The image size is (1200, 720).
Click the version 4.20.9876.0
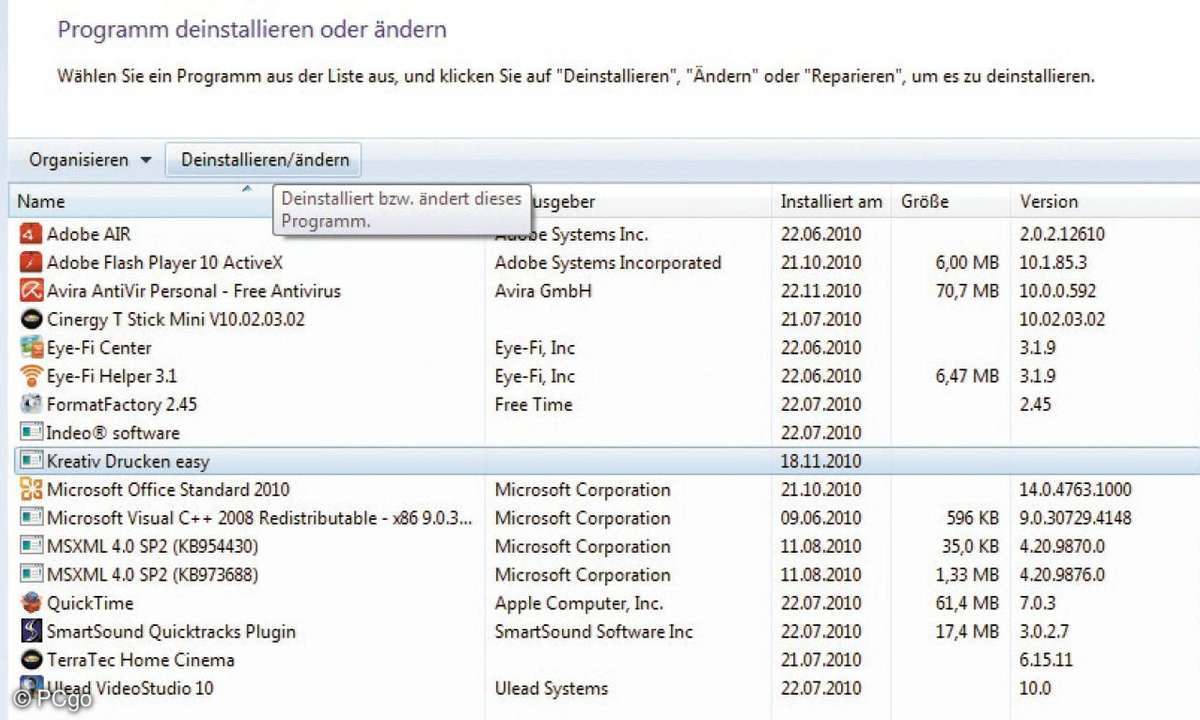(x=1062, y=574)
